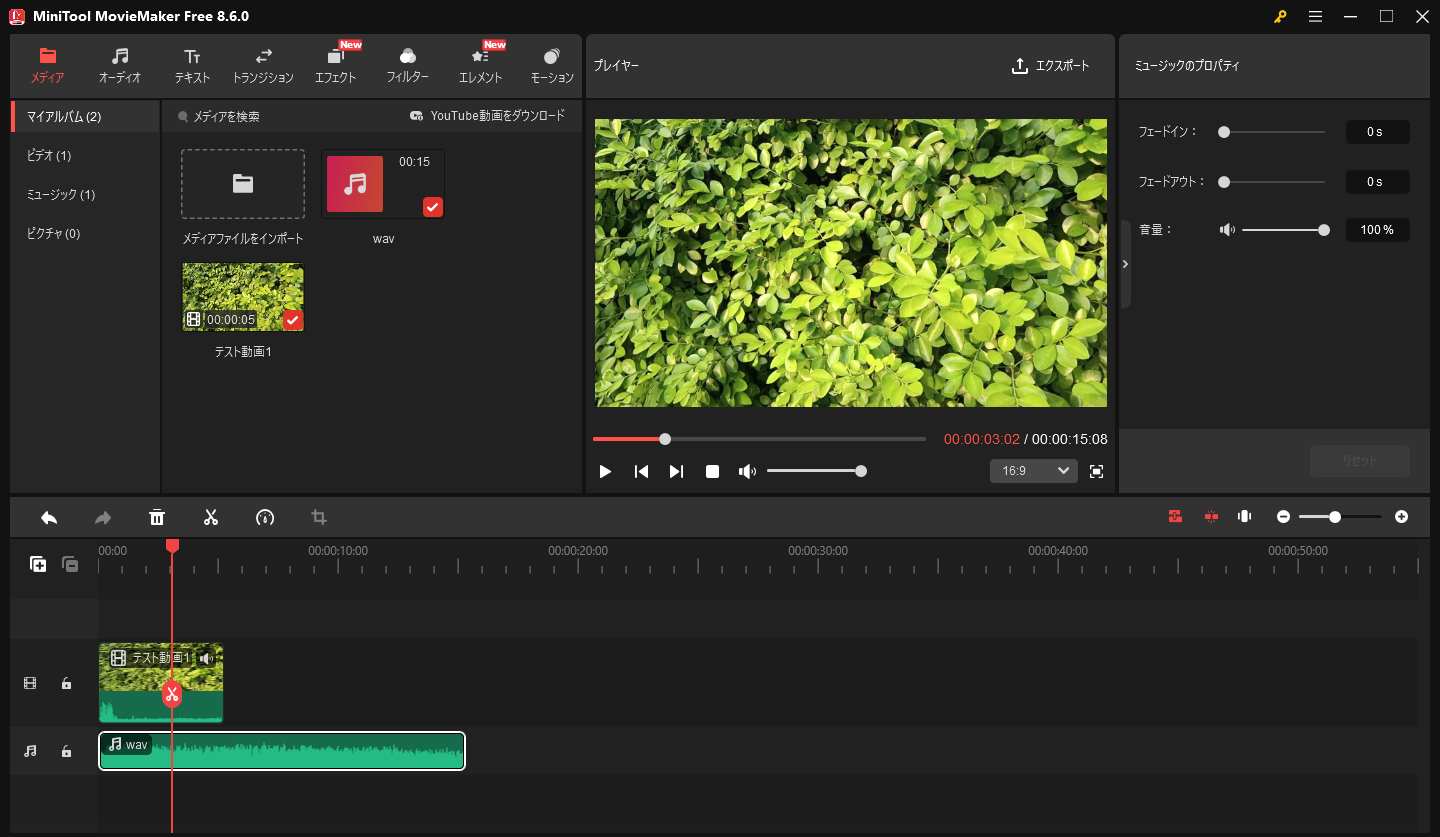1440x837 pixels.
Task: Toggle the checkmark on the wav media item
Action: (x=432, y=207)
